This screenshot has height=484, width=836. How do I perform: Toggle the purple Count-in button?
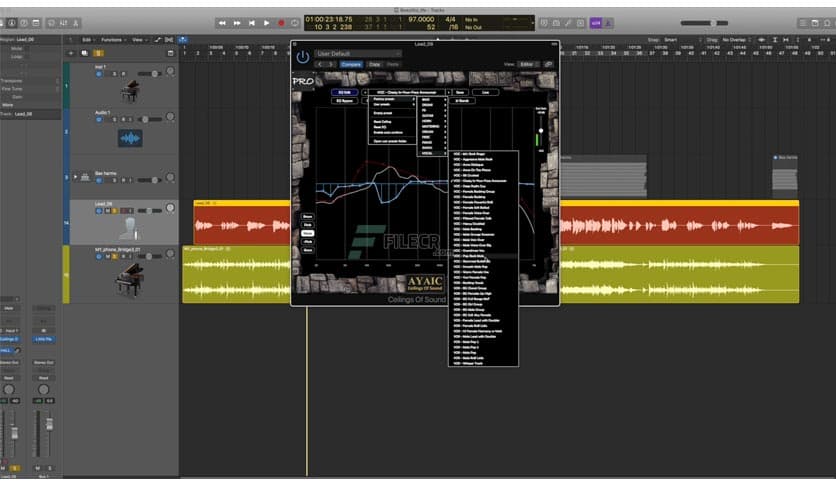(596, 23)
